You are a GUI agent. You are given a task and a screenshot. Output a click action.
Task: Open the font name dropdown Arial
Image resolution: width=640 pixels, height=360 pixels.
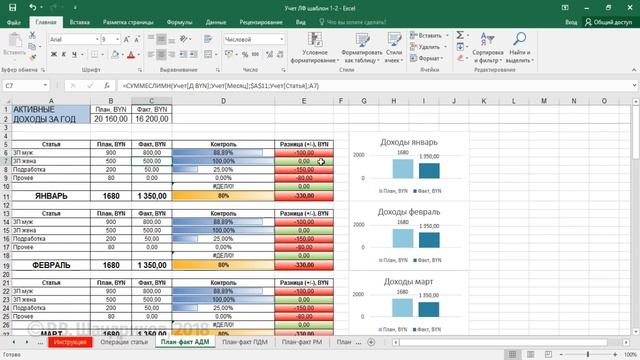click(97, 39)
